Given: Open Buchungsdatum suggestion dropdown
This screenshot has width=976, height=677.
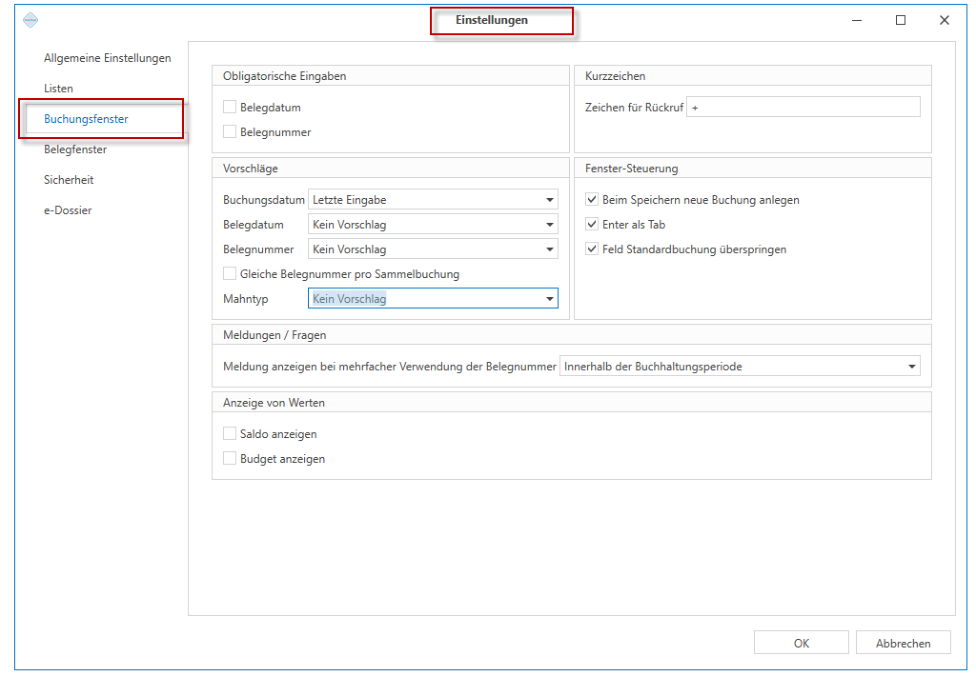Looking at the screenshot, I should (x=433, y=200).
